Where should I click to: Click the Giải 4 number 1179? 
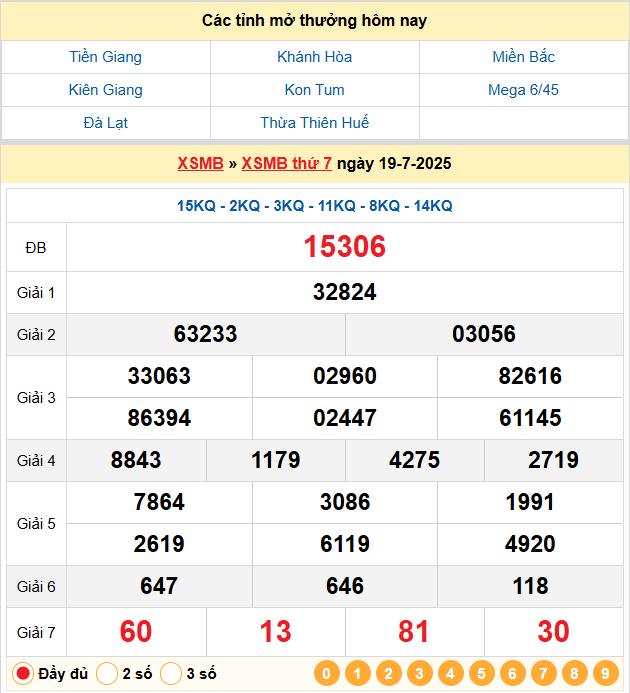click(x=275, y=460)
